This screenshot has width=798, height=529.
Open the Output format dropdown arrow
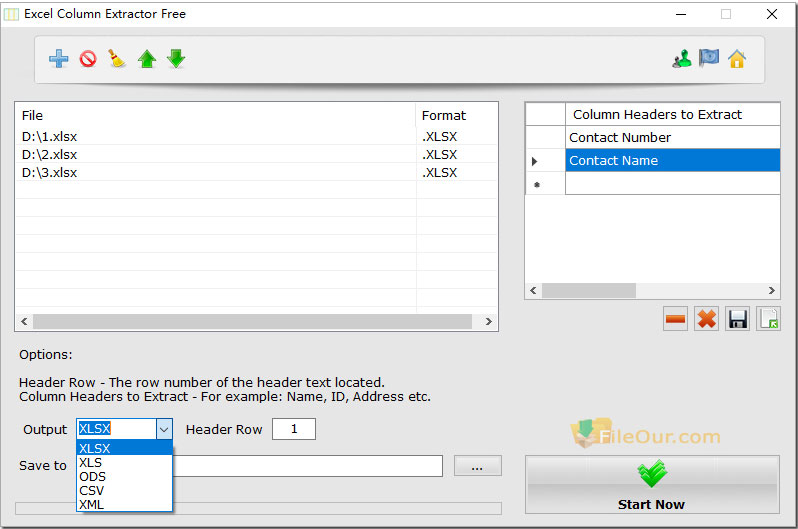click(164, 429)
